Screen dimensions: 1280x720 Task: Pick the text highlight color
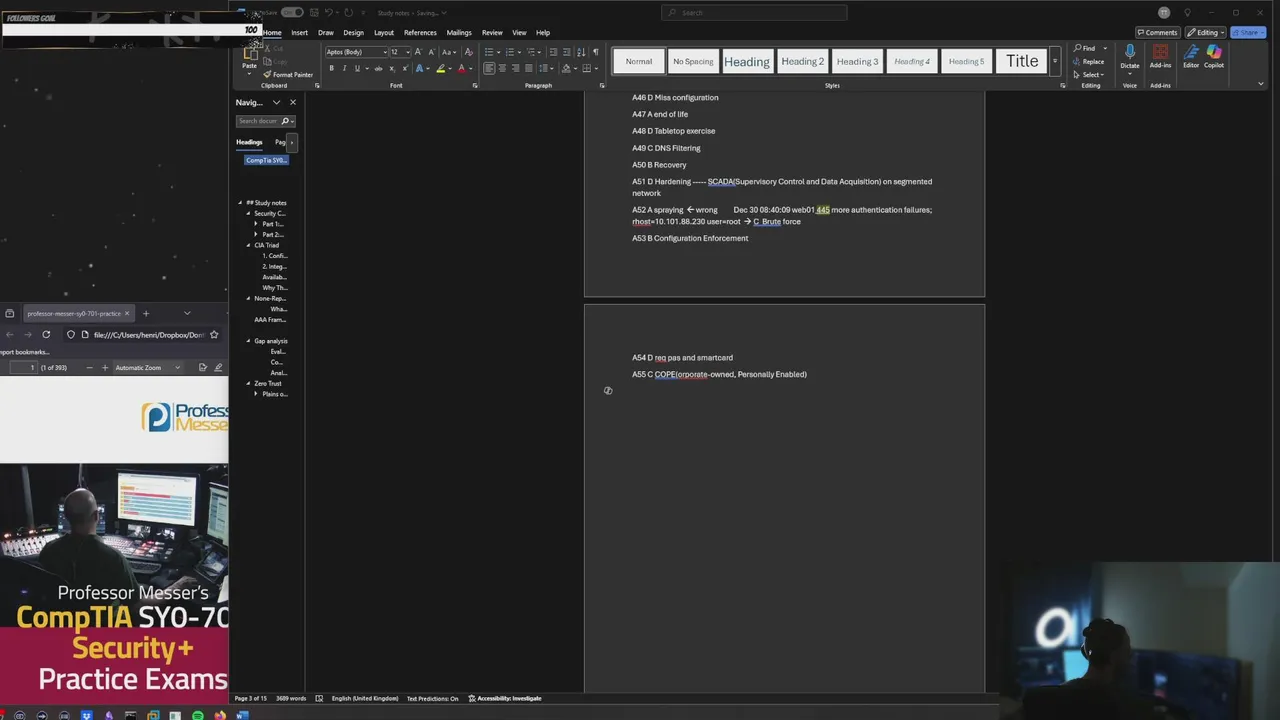(x=440, y=68)
